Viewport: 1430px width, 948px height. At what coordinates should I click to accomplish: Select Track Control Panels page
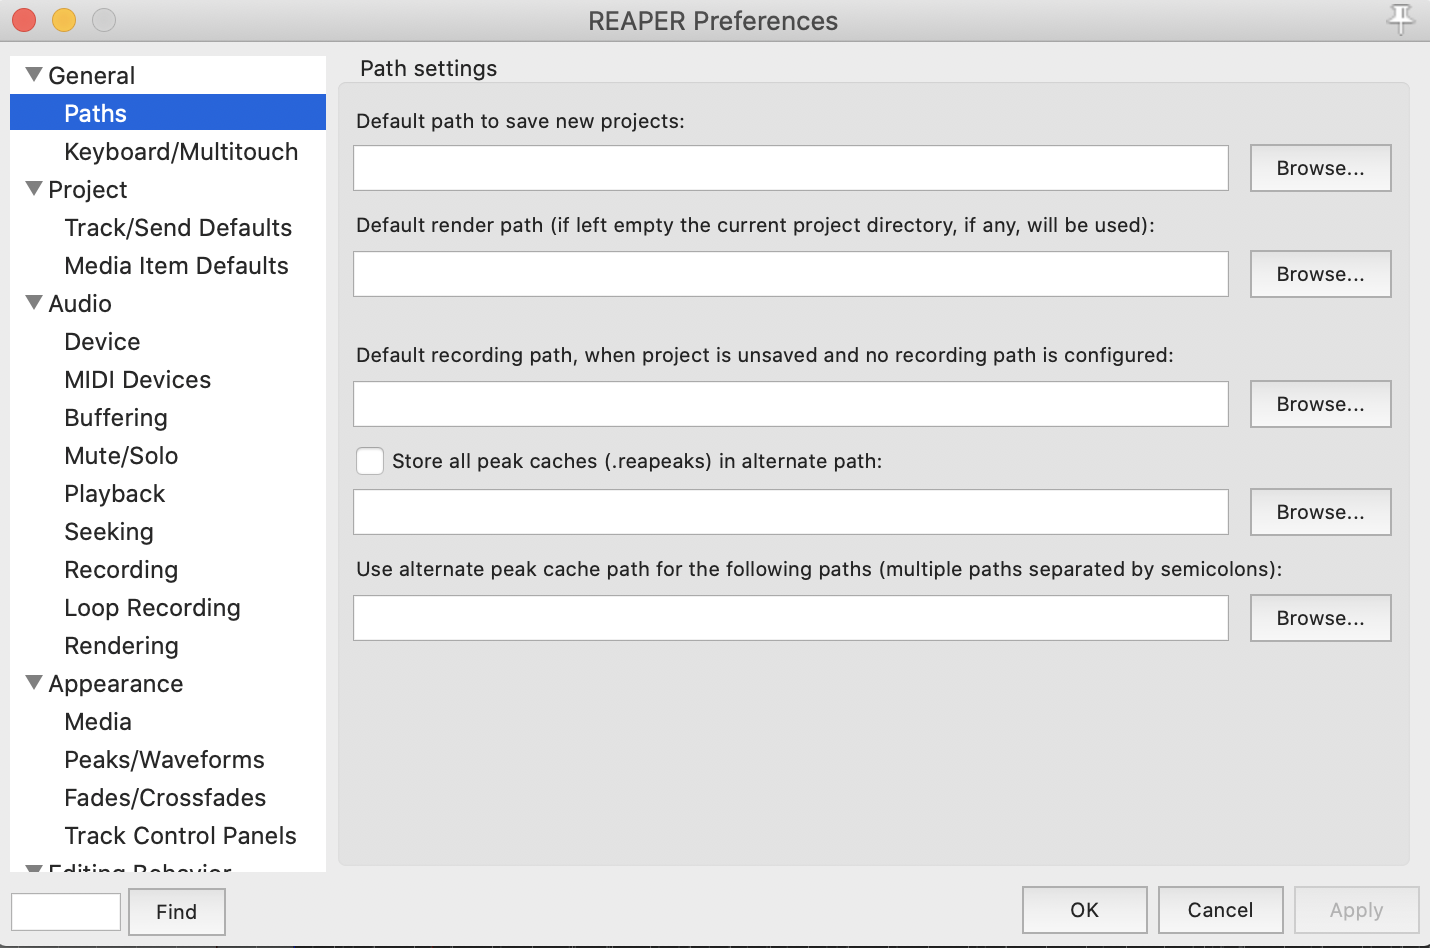(x=180, y=835)
